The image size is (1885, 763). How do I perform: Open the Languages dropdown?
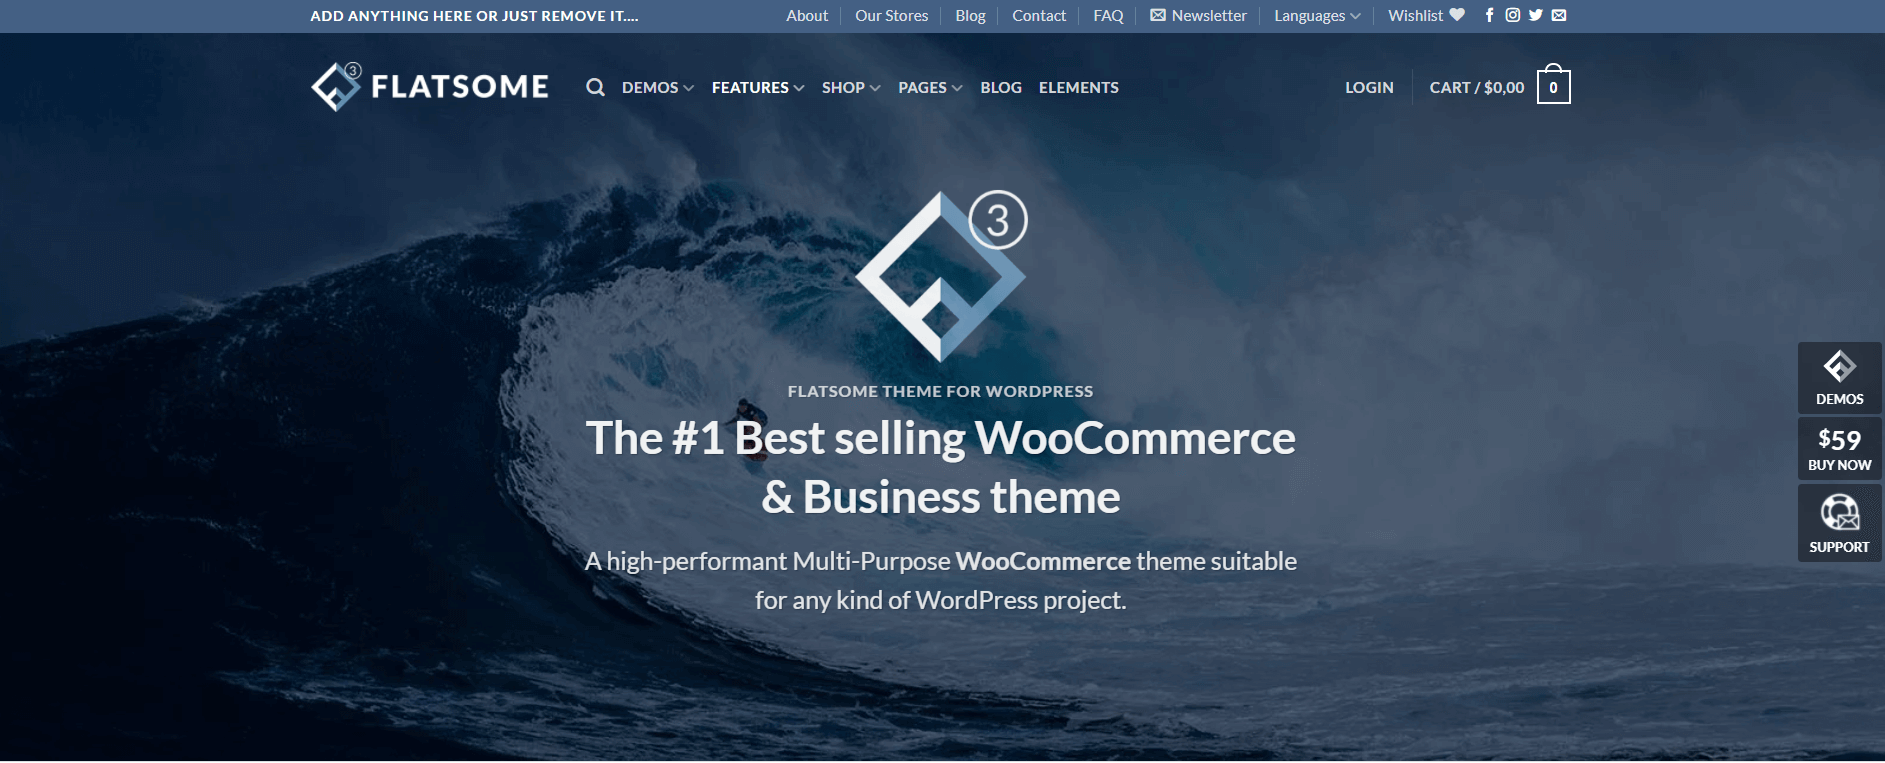tap(1317, 15)
